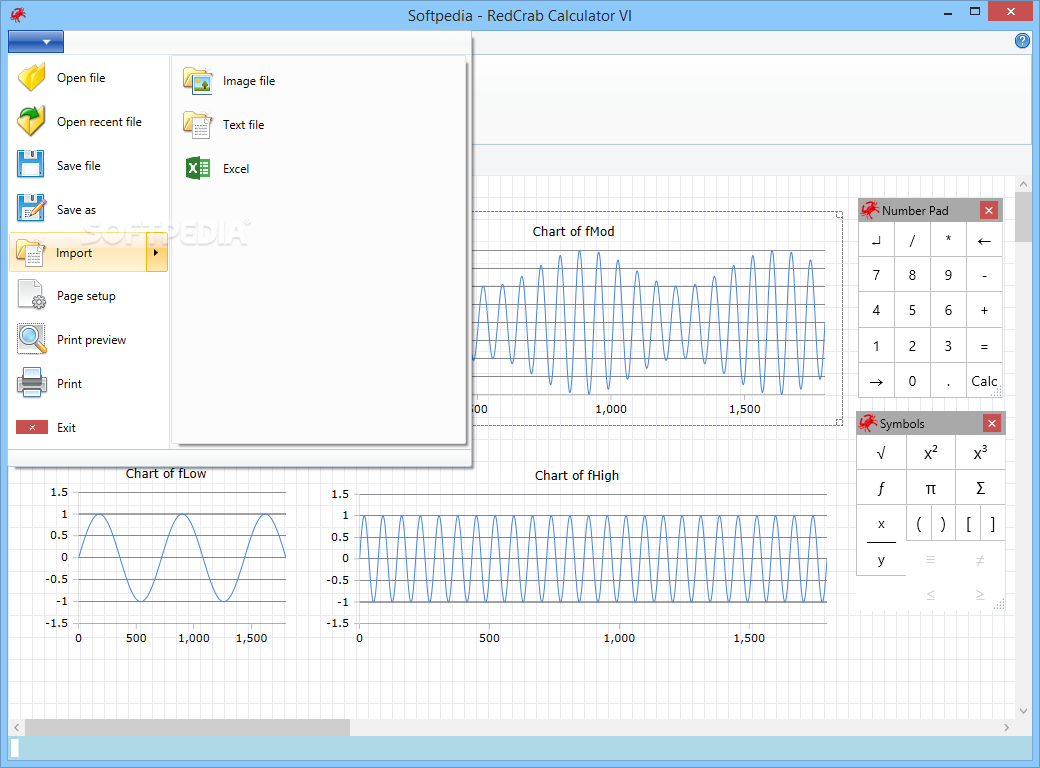Click the horizontal scrollbar right arrow
The width and height of the screenshot is (1040, 768).
point(1006,728)
